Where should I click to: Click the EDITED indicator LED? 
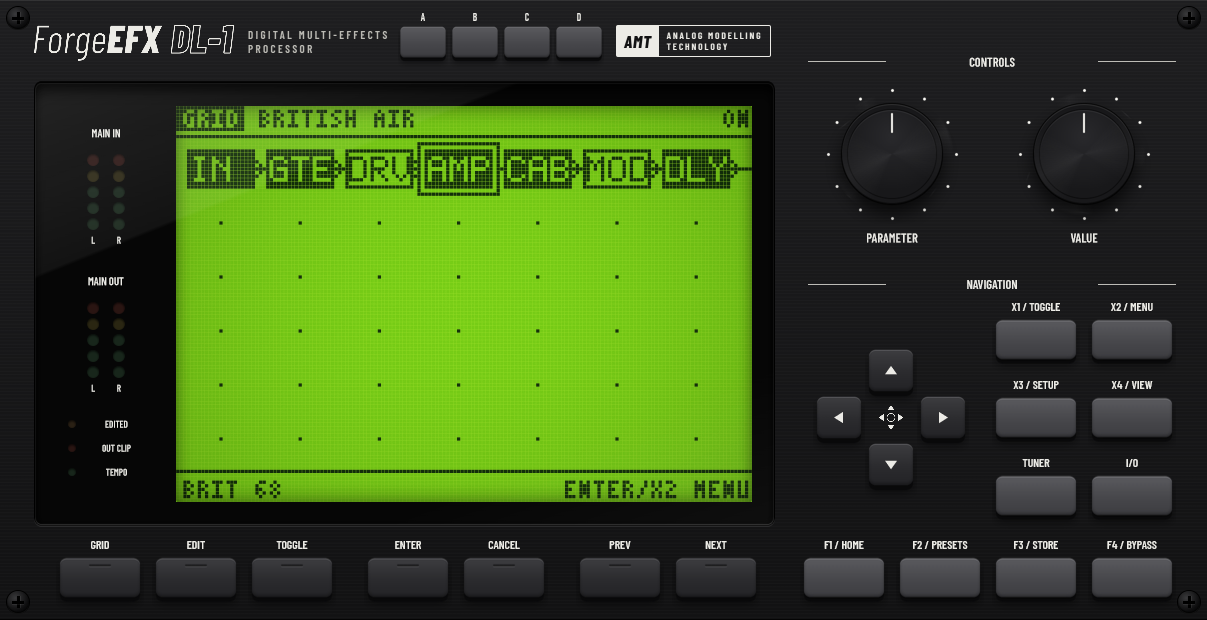click(x=72, y=424)
